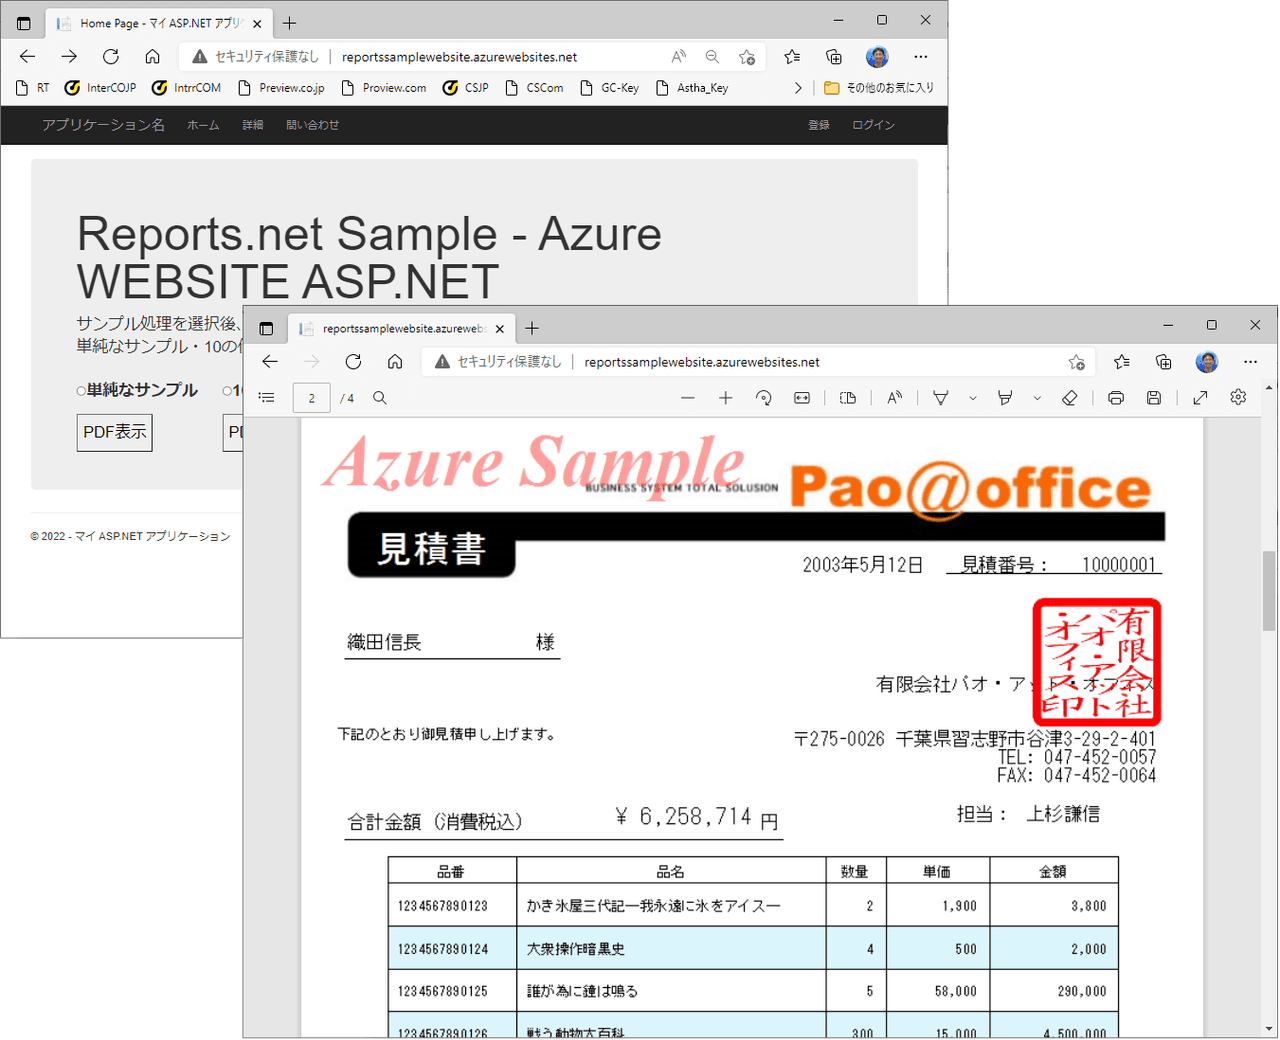1280x1040 pixels.
Task: Open new tab in PDF window
Action: pos(532,328)
